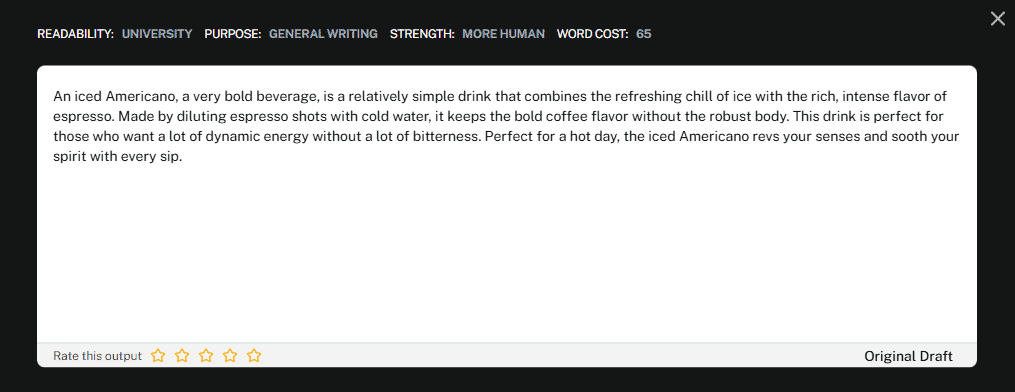Close the output dialog with the X
1015x392 pixels.
pos(998,19)
